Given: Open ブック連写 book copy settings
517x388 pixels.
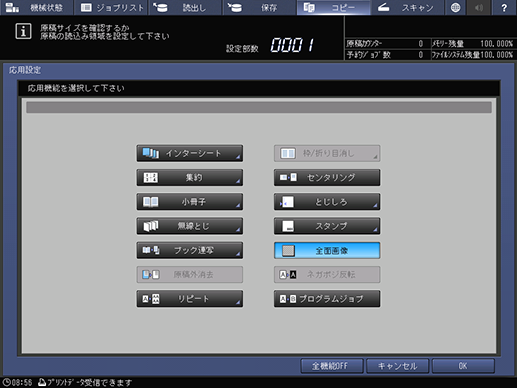Looking at the screenshot, I should (x=190, y=250).
